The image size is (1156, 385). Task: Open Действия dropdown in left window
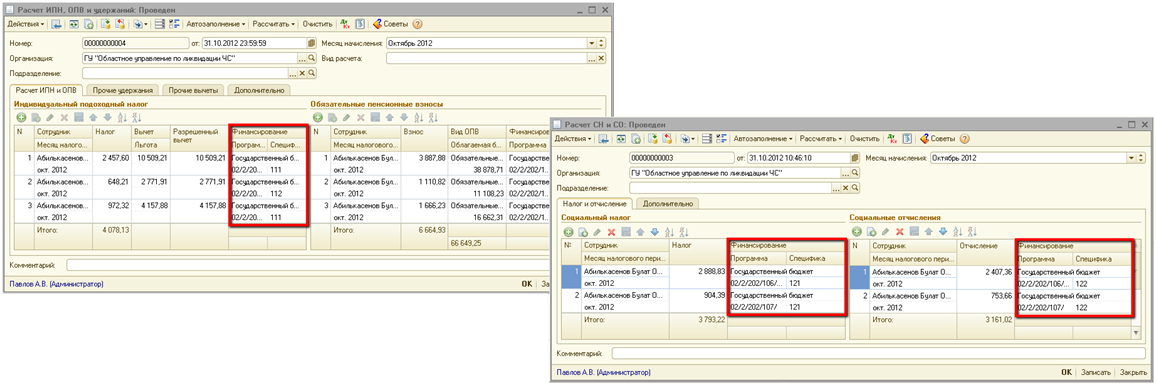(26, 24)
